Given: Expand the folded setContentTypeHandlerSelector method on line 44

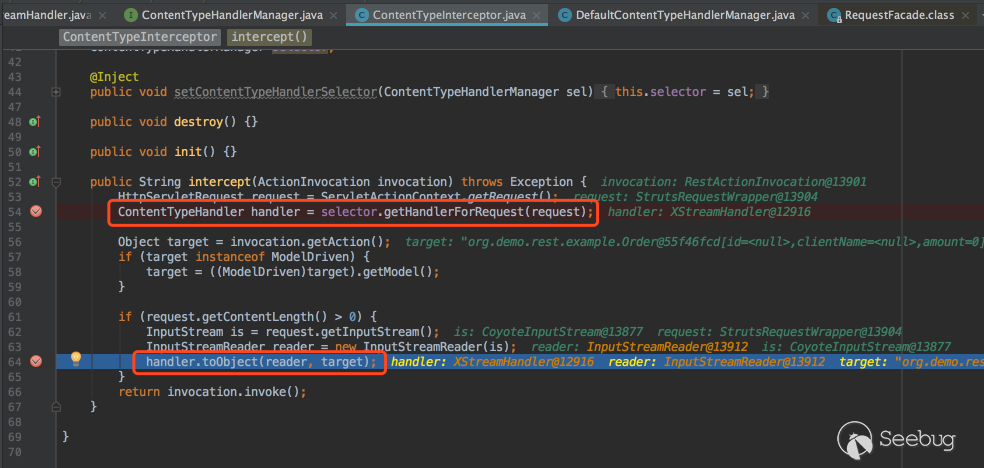Looking at the screenshot, I should (x=56, y=92).
